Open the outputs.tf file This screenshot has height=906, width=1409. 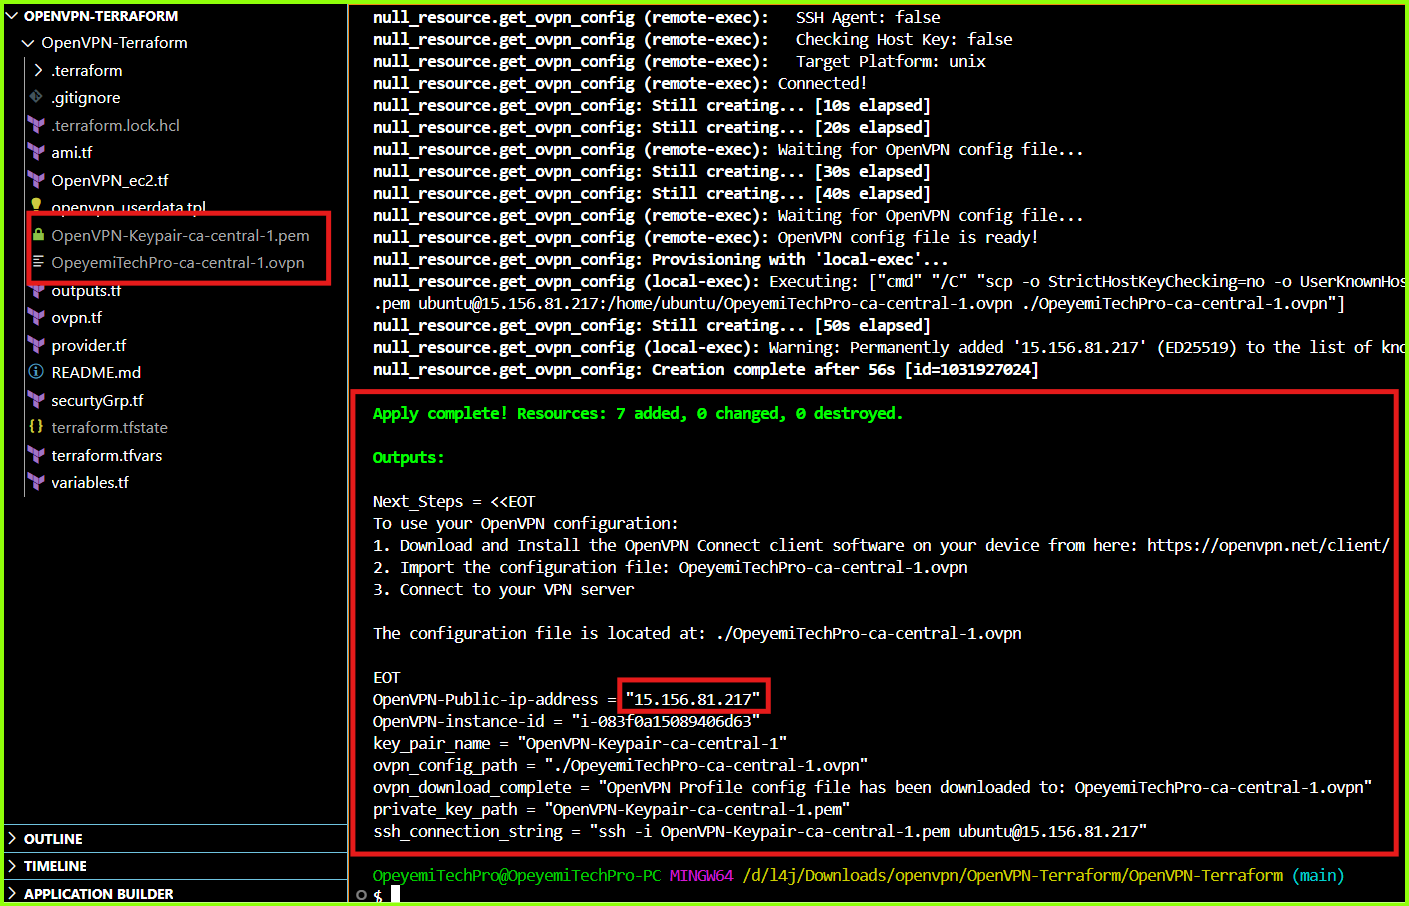point(86,291)
